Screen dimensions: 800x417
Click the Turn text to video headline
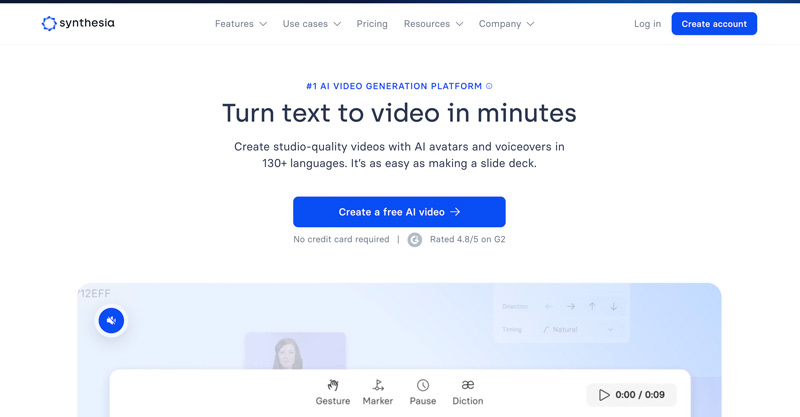399,113
